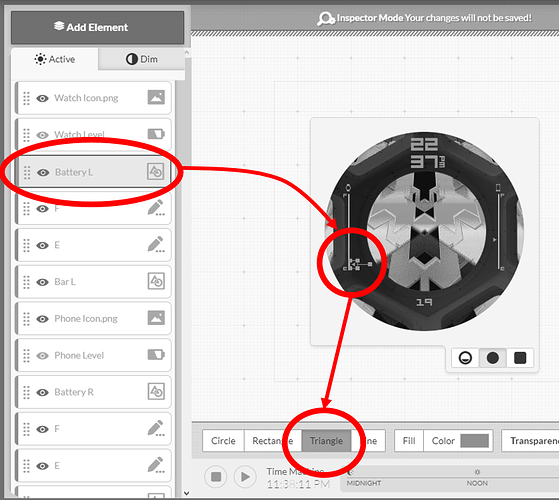The width and height of the screenshot is (559, 500).
Task: Switch to the Dim tab
Action: [142, 59]
